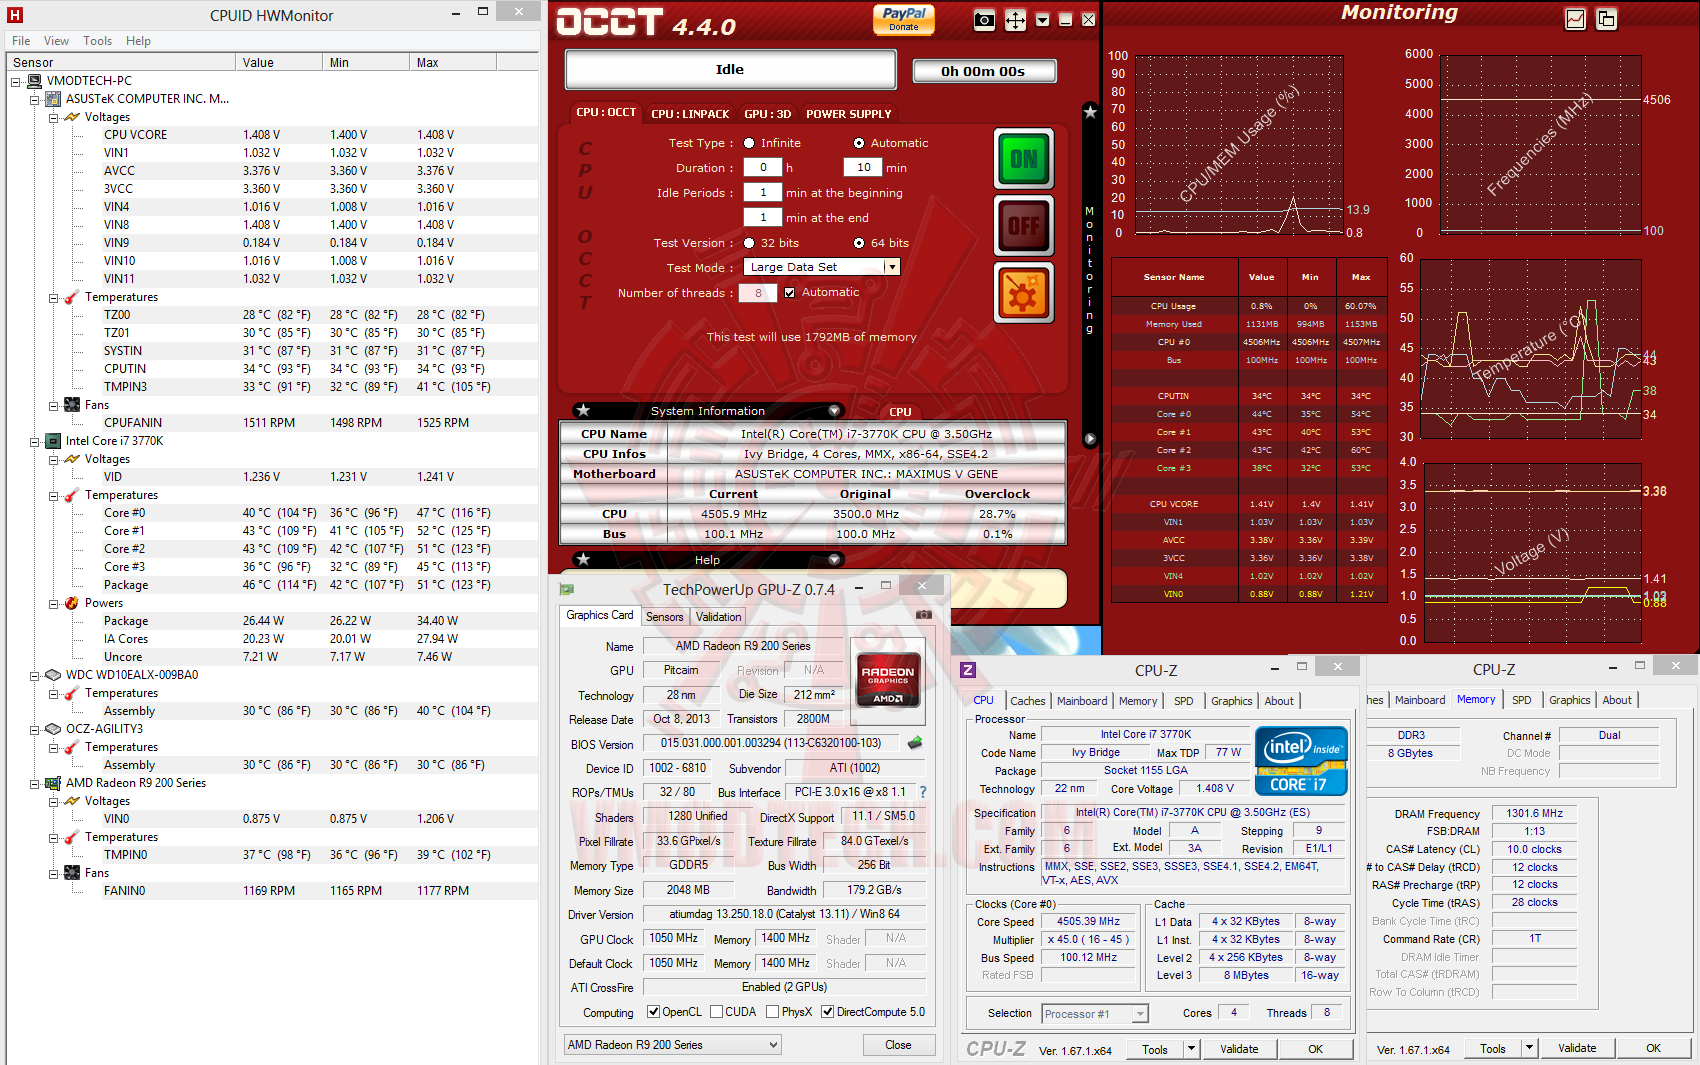Click the arrow below the vertical Monitoring strip

pos(1090,439)
